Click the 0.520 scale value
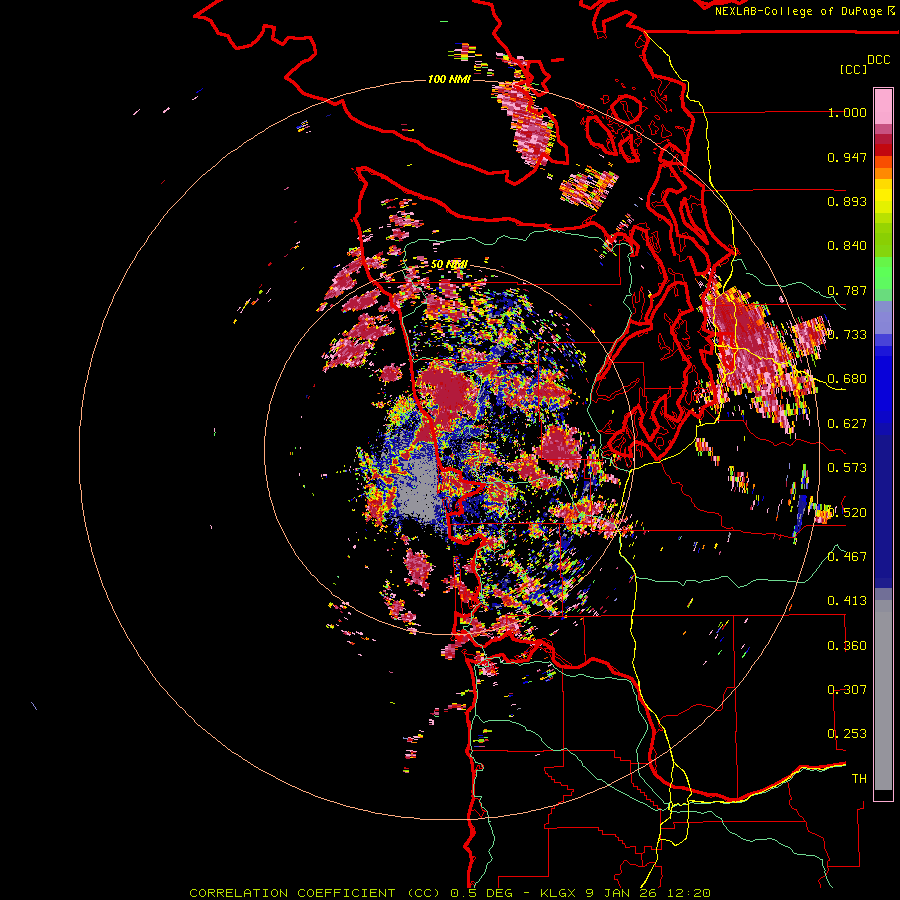This screenshot has height=900, width=900. (x=847, y=513)
